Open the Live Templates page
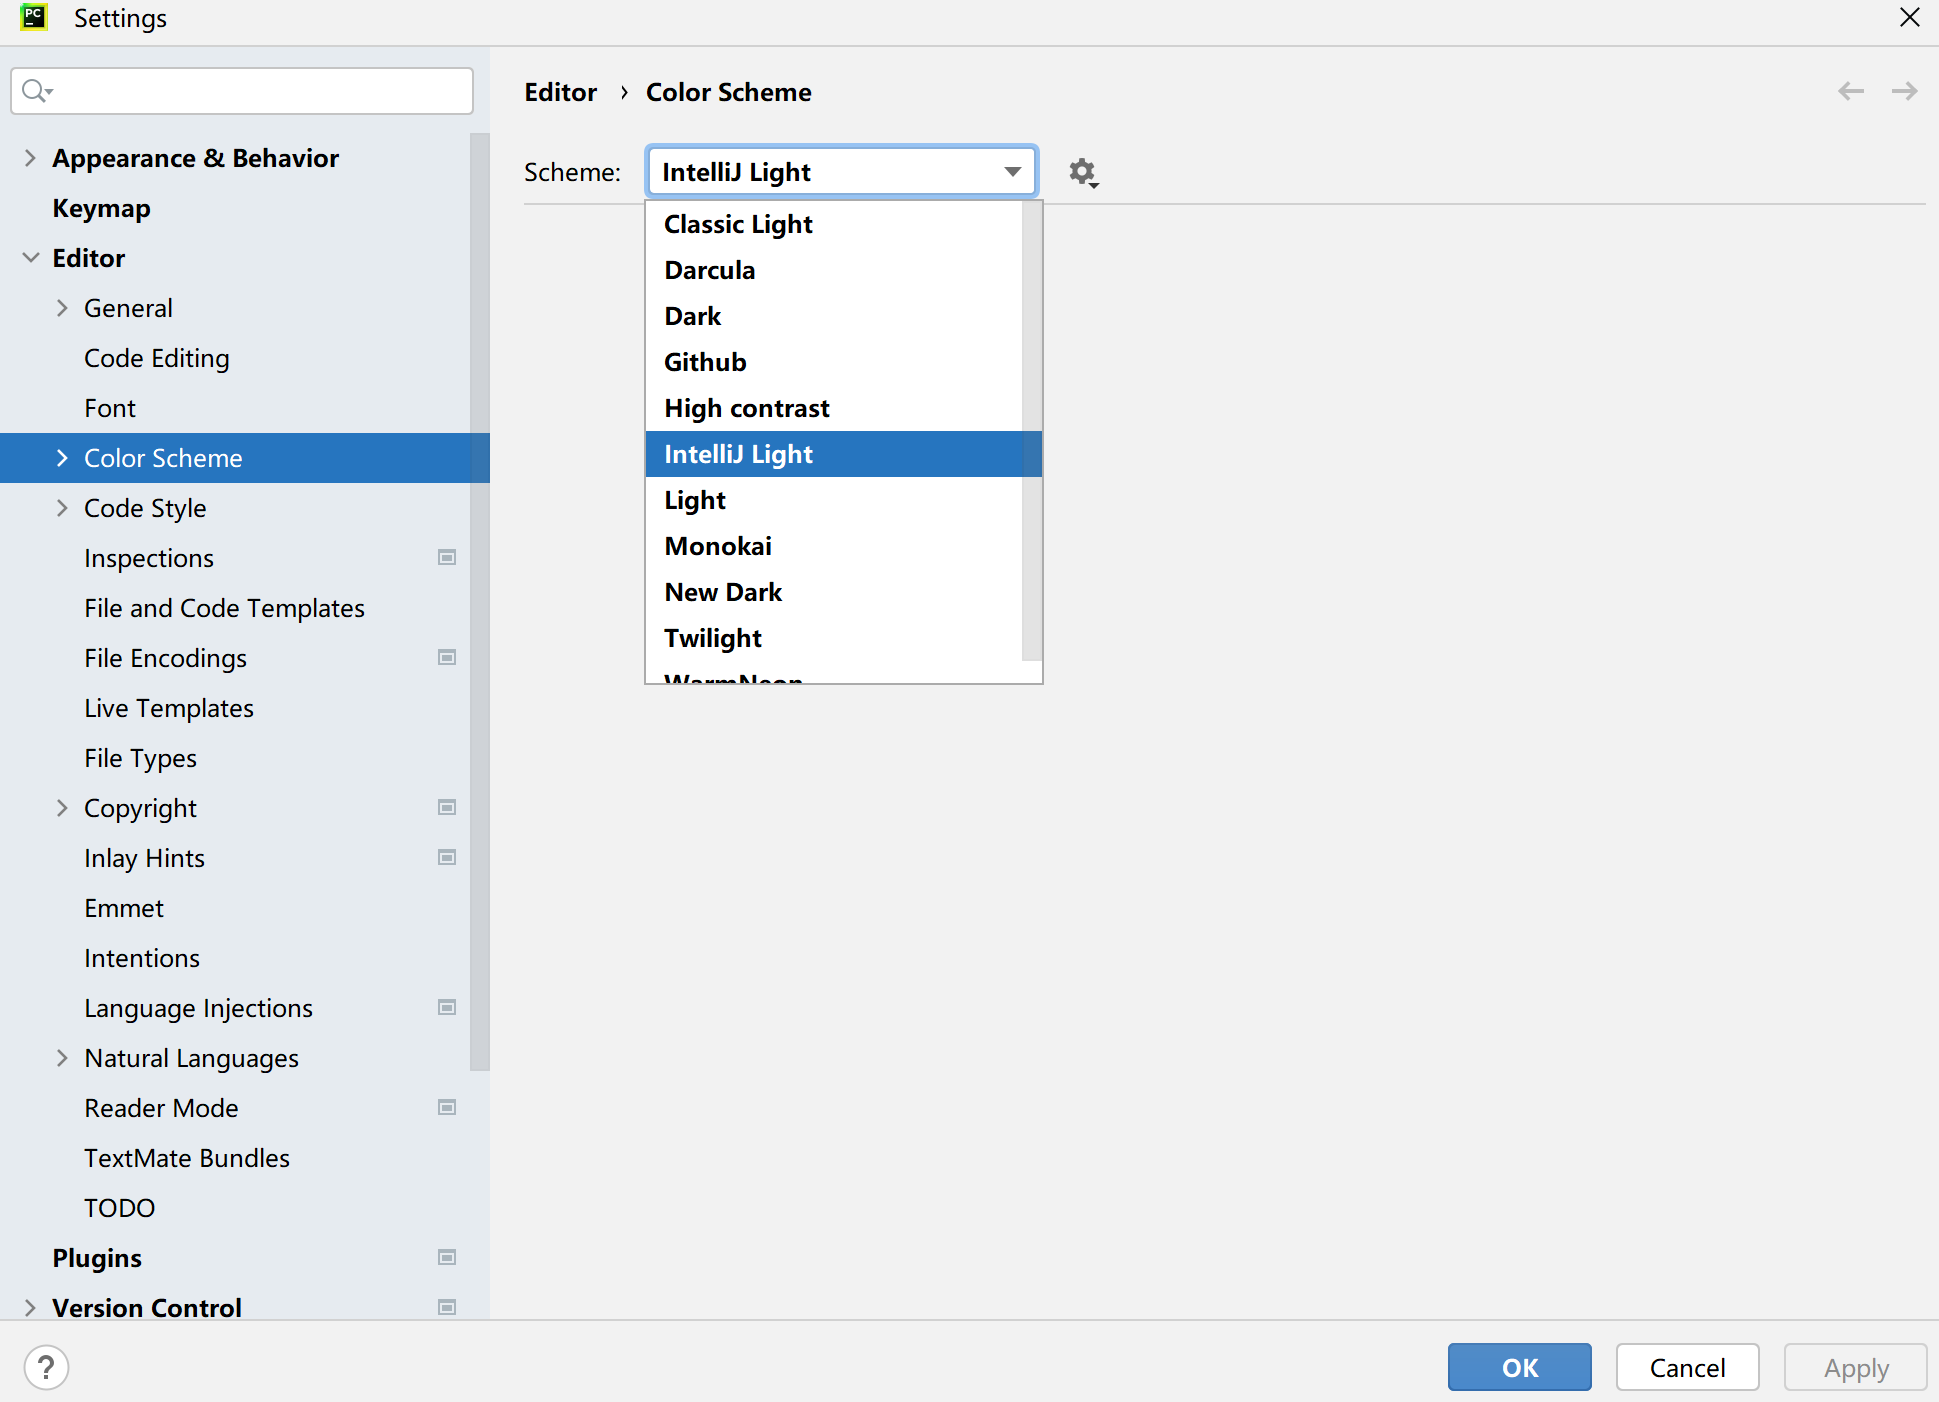The image size is (1939, 1402). click(x=169, y=708)
